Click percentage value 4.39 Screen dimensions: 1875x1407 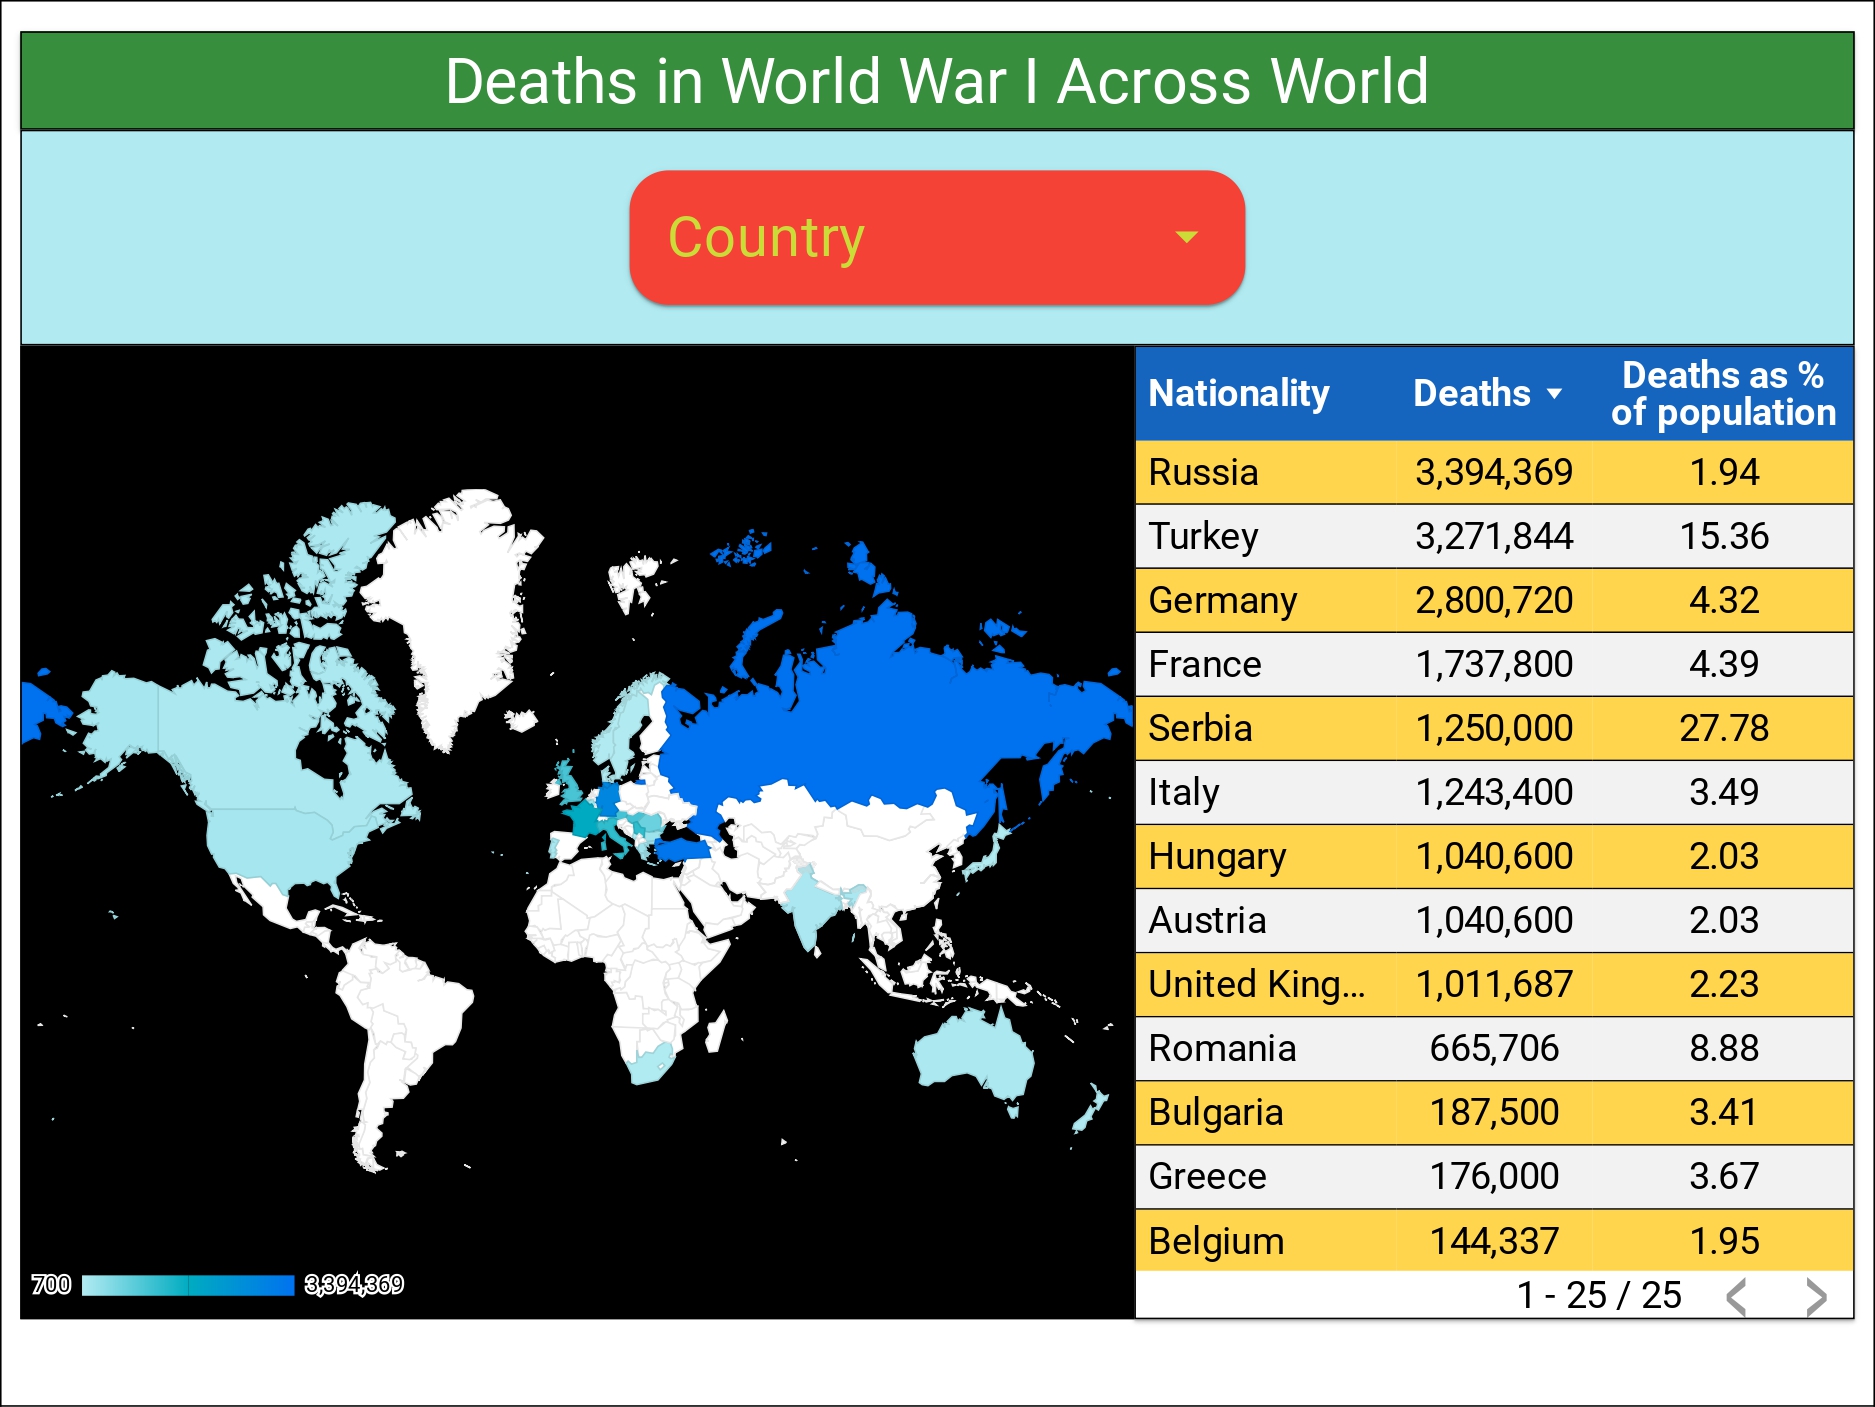[x=1724, y=664]
